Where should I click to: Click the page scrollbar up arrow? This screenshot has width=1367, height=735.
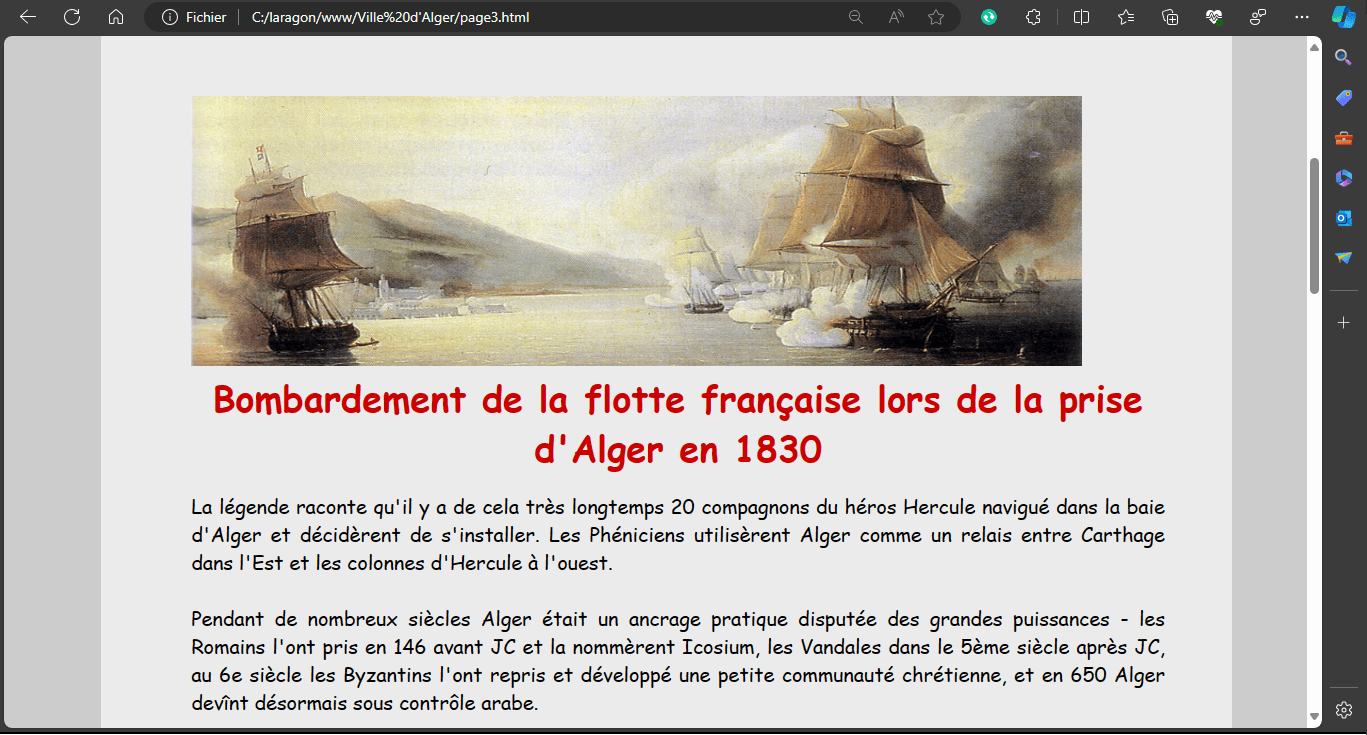point(1315,48)
